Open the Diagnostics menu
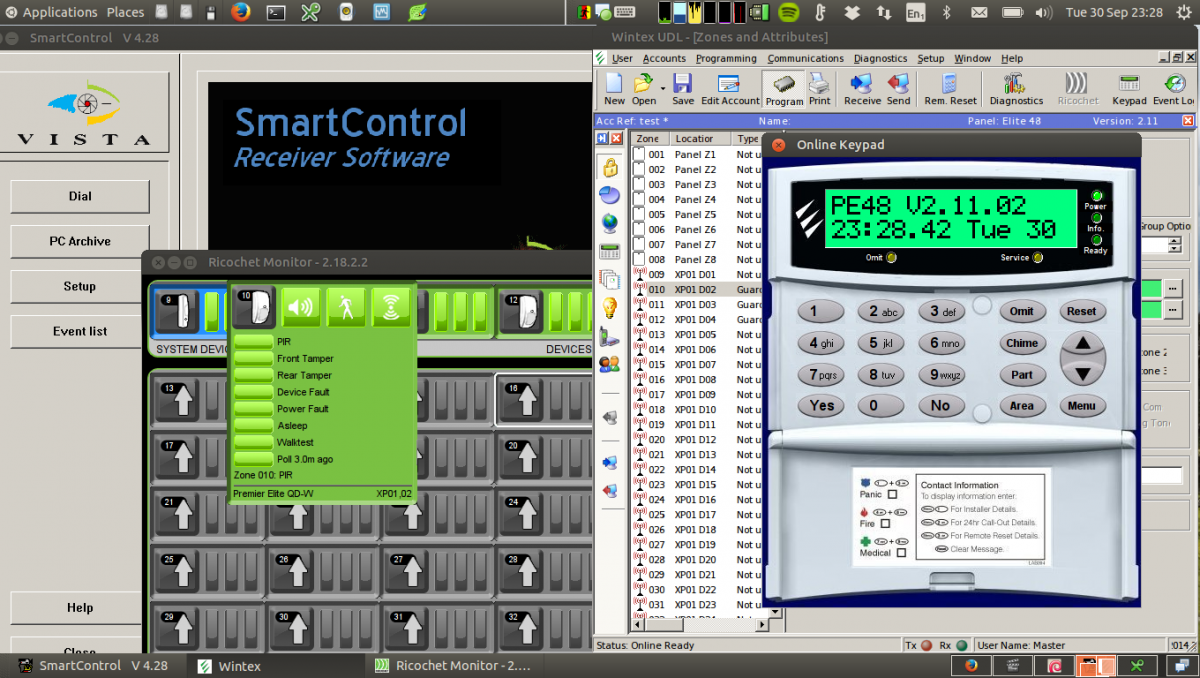 (x=880, y=58)
